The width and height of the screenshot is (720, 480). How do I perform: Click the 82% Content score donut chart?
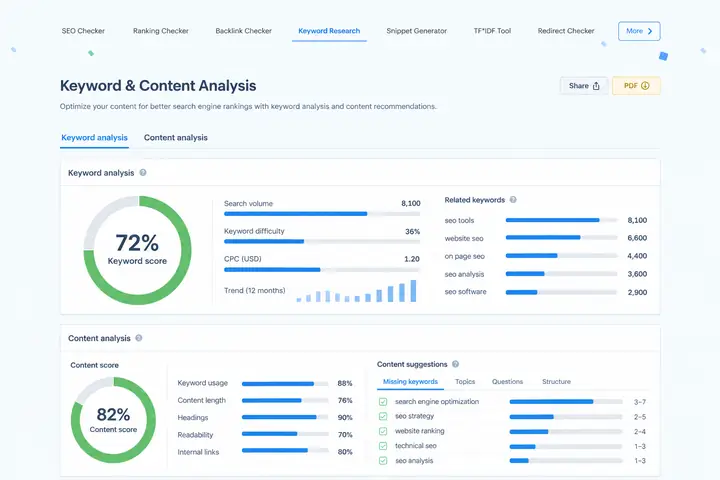(113, 420)
